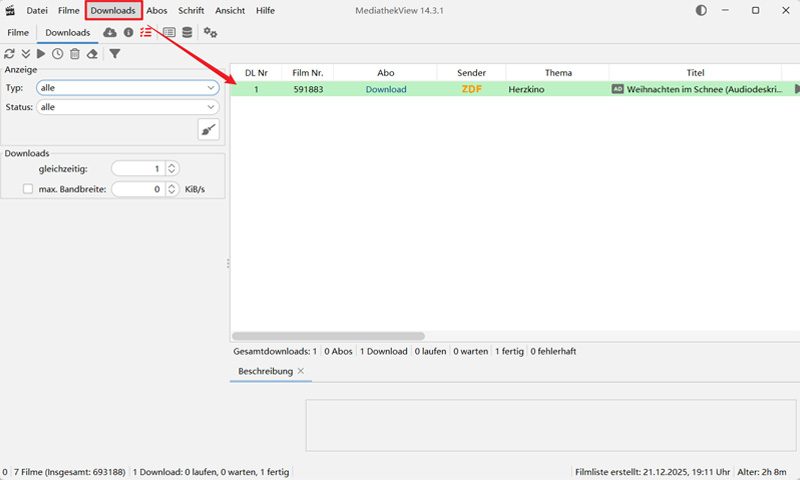The width and height of the screenshot is (800, 480).
Task: Expand the Status dropdown
Action: coord(127,107)
